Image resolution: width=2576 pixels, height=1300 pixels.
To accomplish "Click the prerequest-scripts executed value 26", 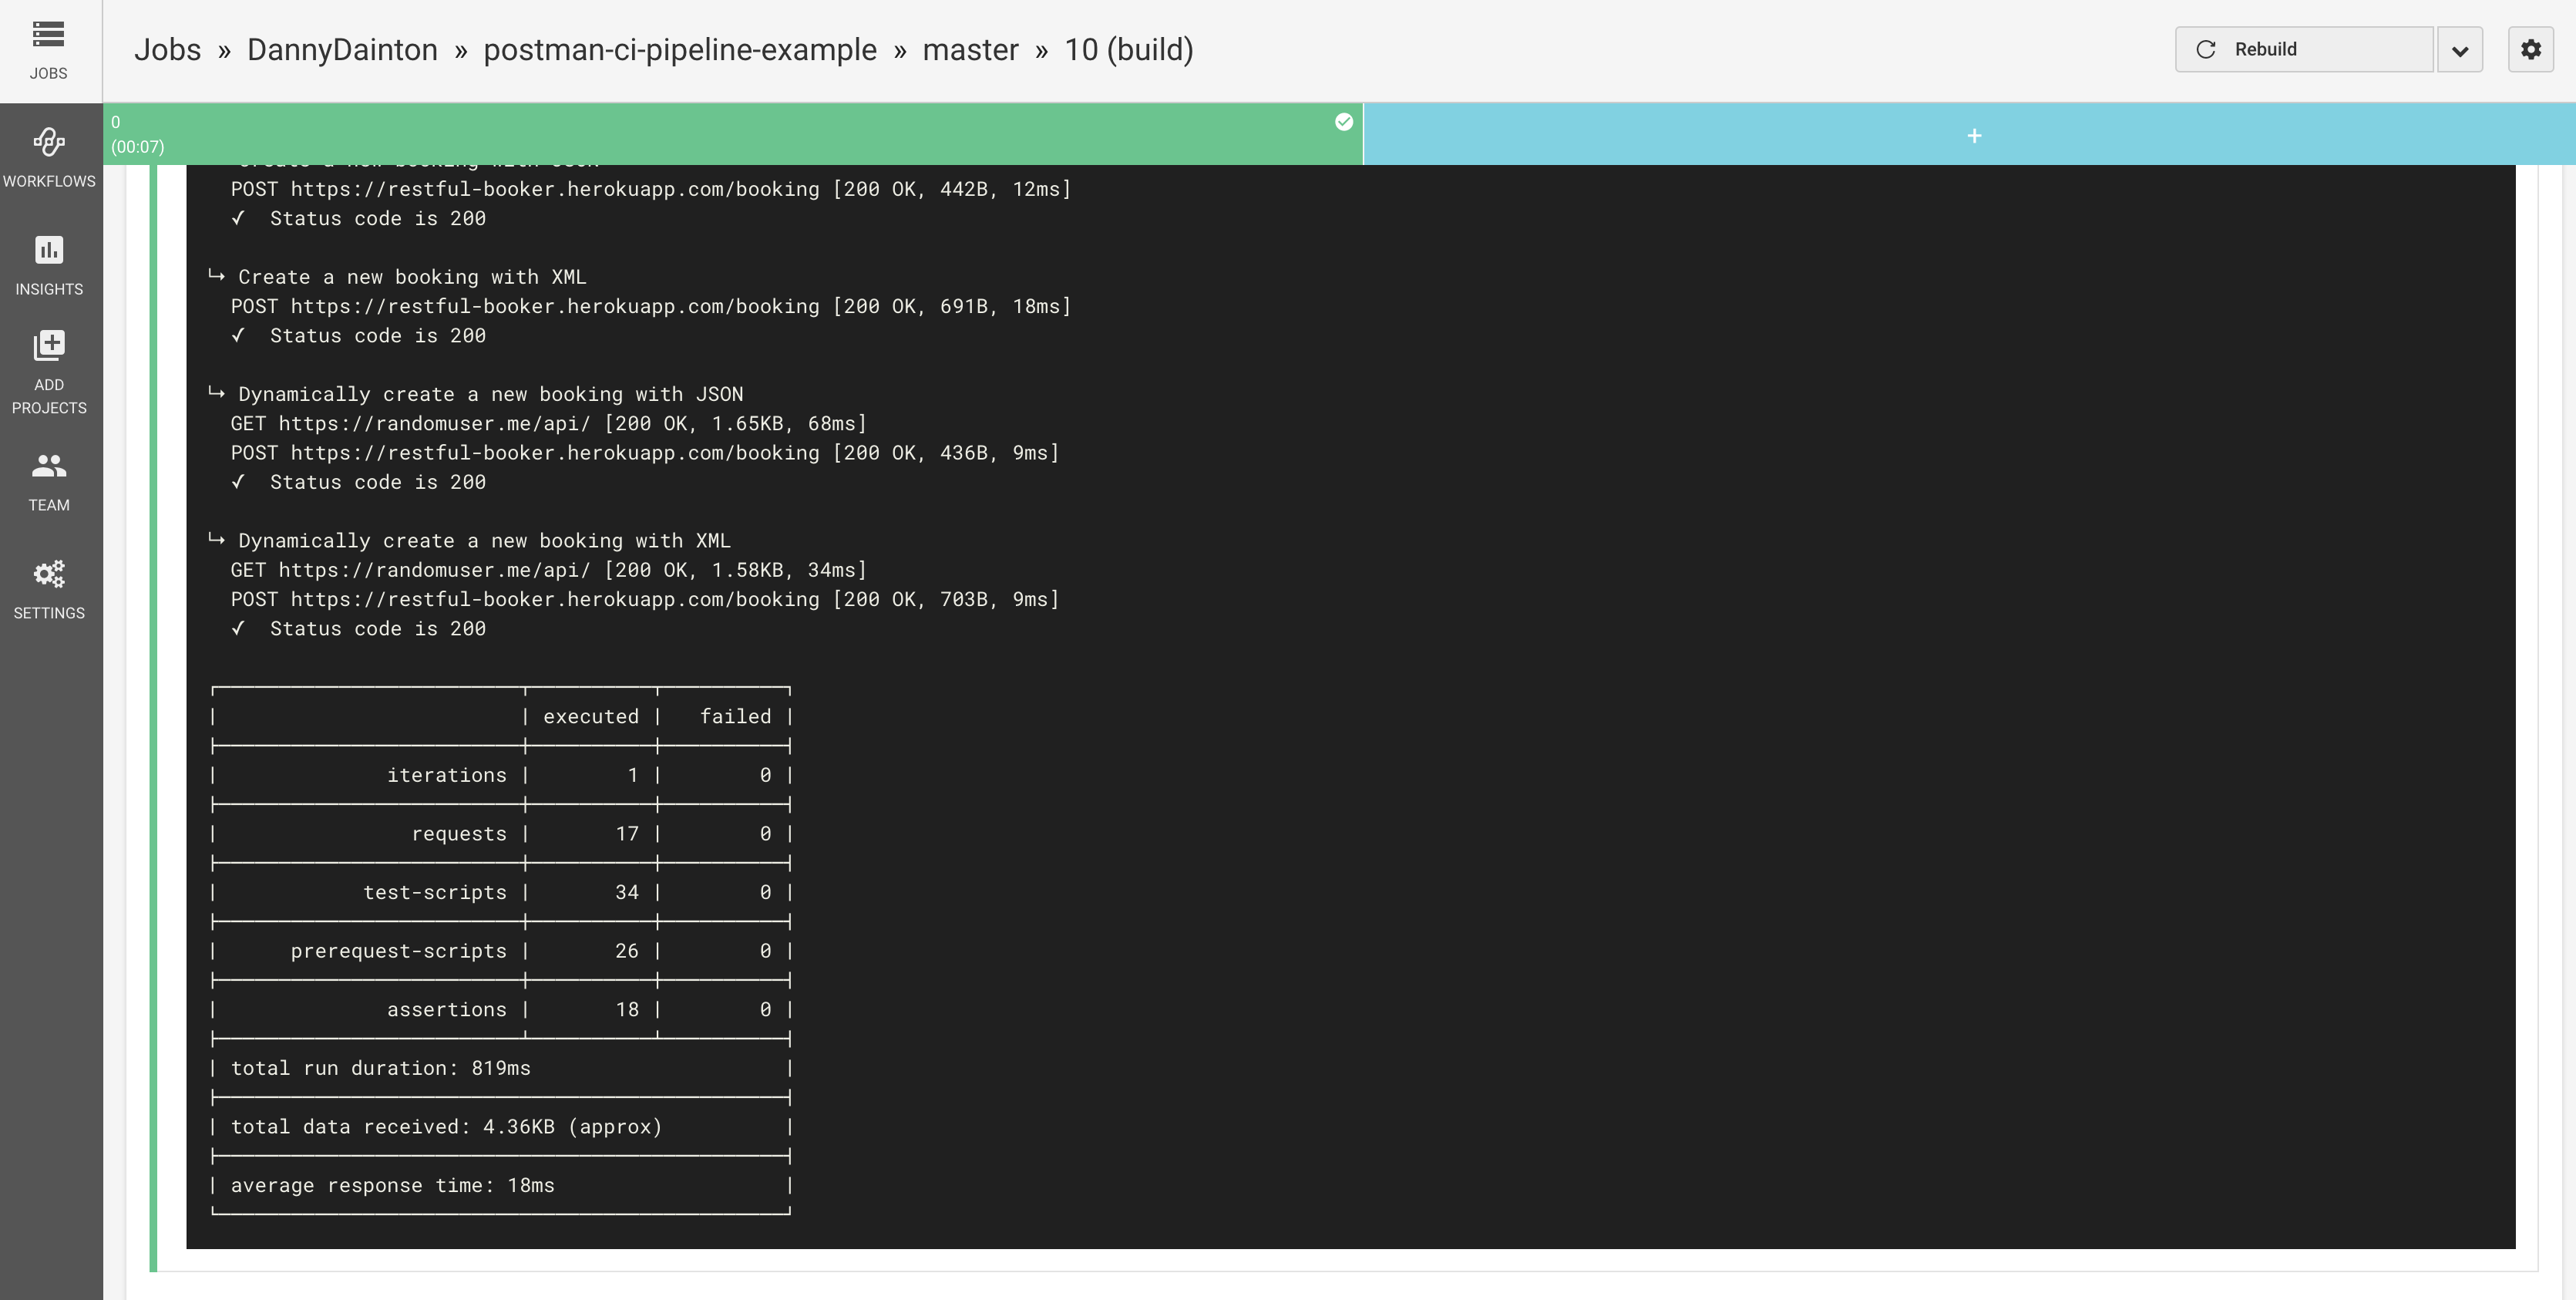I will click(x=627, y=951).
